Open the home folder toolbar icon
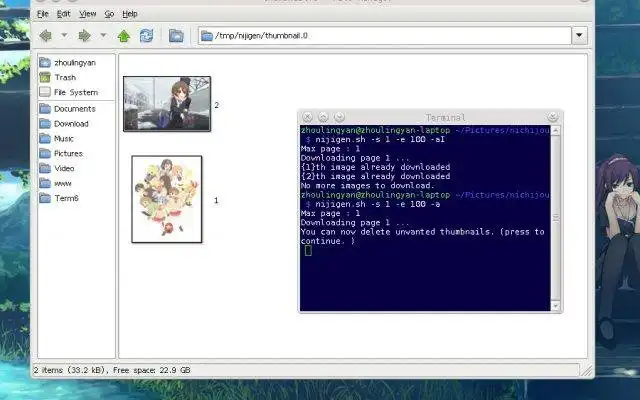This screenshot has height=400, width=640. pos(176,36)
